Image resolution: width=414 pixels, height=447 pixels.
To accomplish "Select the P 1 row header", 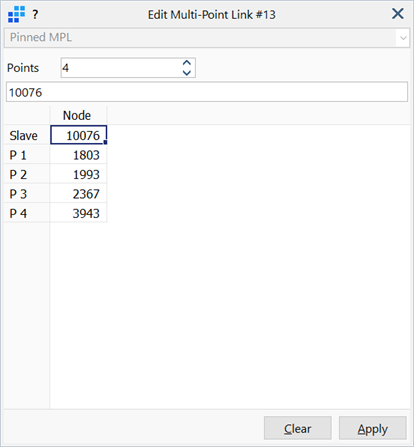I will (x=27, y=155).
